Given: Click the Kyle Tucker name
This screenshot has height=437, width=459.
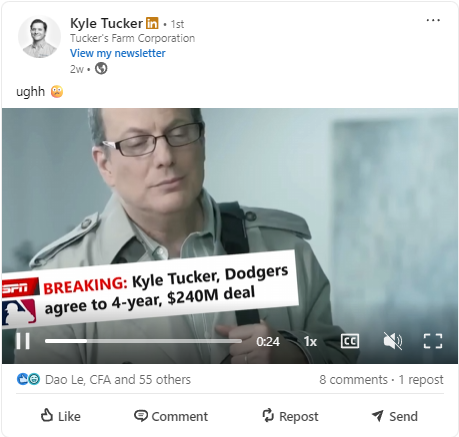Looking at the screenshot, I should coord(106,23).
